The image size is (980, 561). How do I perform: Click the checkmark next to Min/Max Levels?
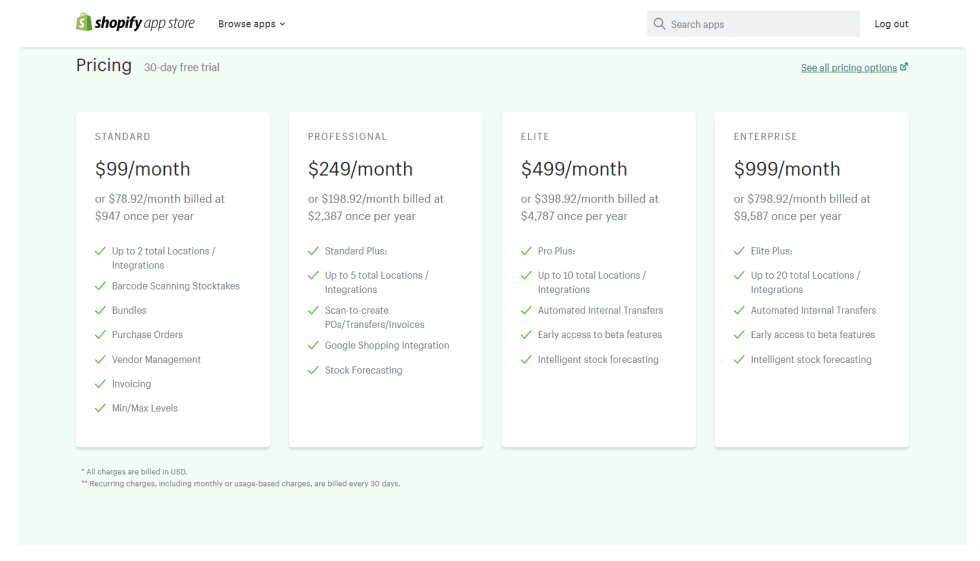[100, 409]
